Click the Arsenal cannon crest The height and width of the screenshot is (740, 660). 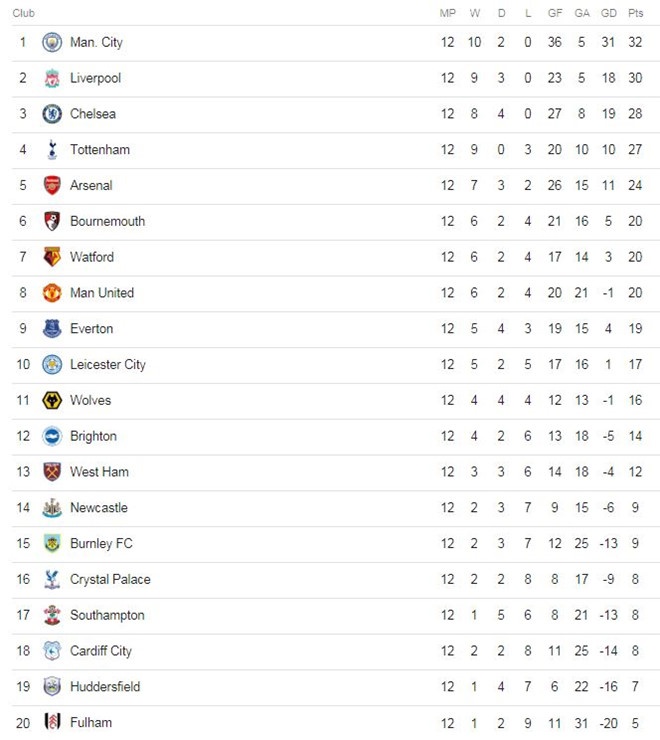52,185
